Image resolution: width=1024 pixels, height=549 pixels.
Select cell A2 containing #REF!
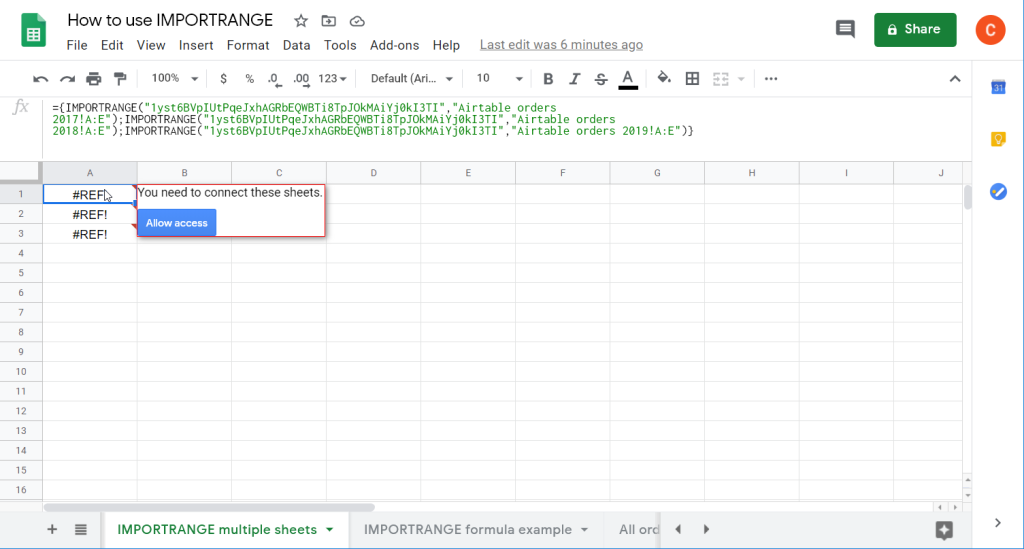[90, 214]
